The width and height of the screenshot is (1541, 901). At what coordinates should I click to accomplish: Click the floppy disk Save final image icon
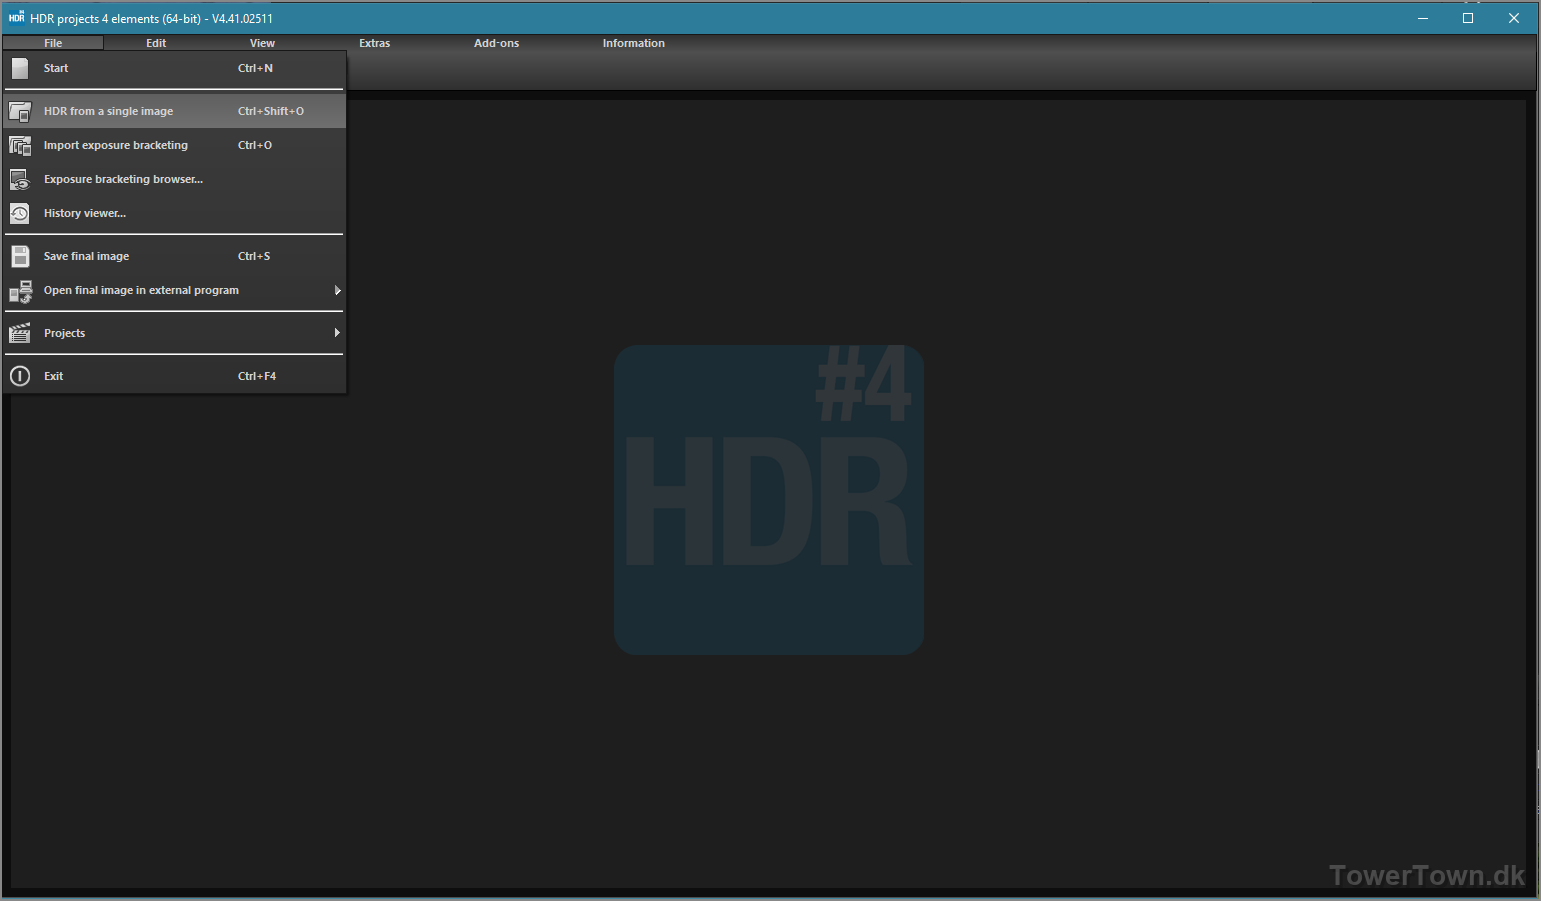(20, 257)
